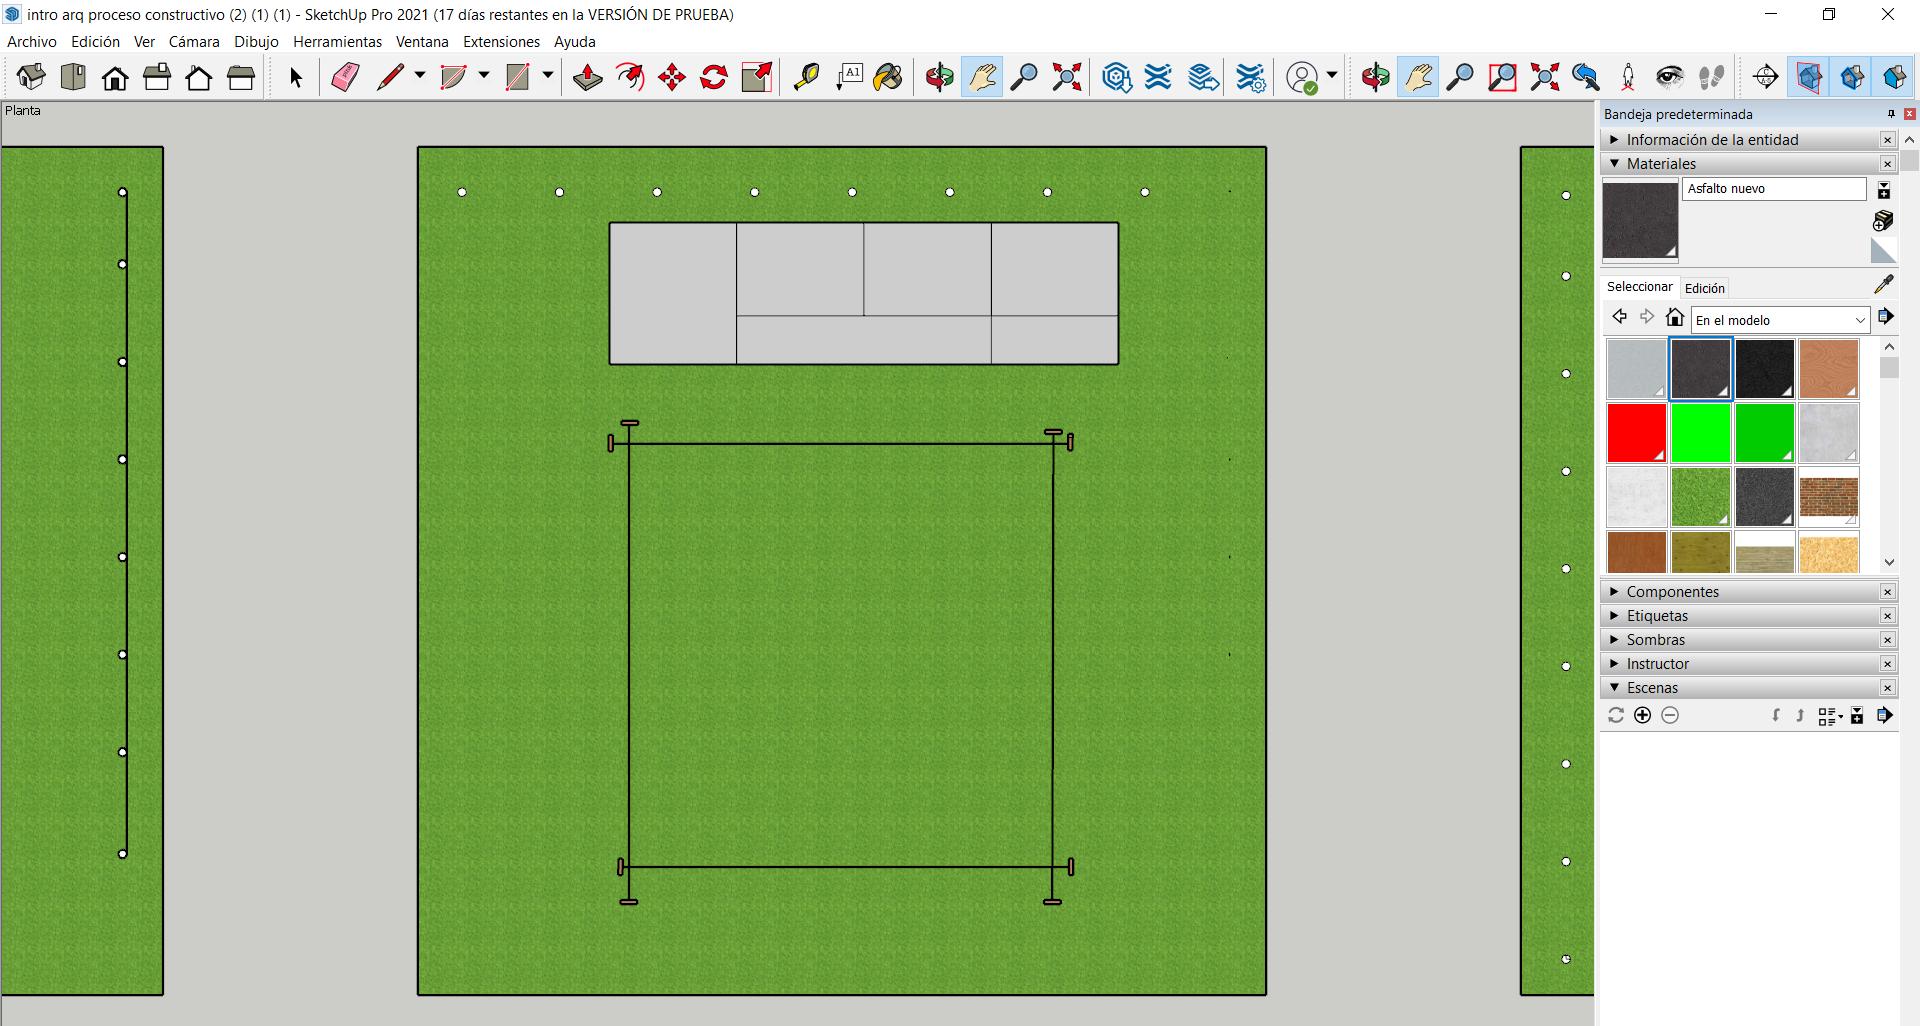The image size is (1920, 1026).
Task: Switch to the Planta scene tab
Action: [23, 110]
